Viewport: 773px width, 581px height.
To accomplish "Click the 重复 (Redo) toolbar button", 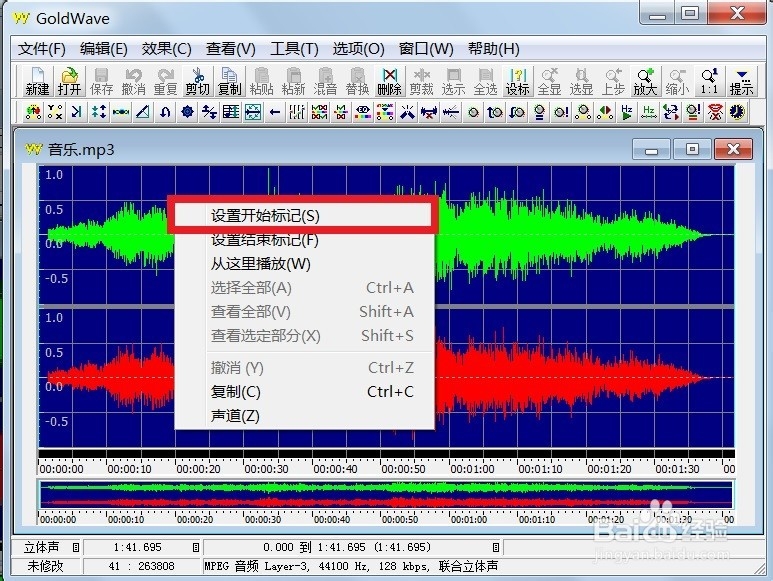I will coord(166,81).
